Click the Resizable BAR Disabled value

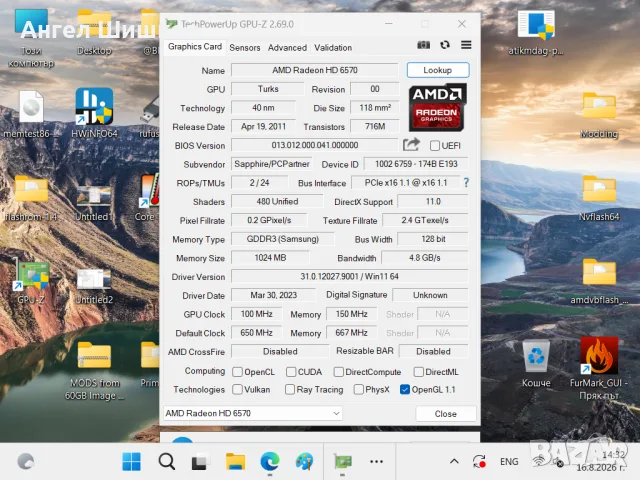pos(433,351)
